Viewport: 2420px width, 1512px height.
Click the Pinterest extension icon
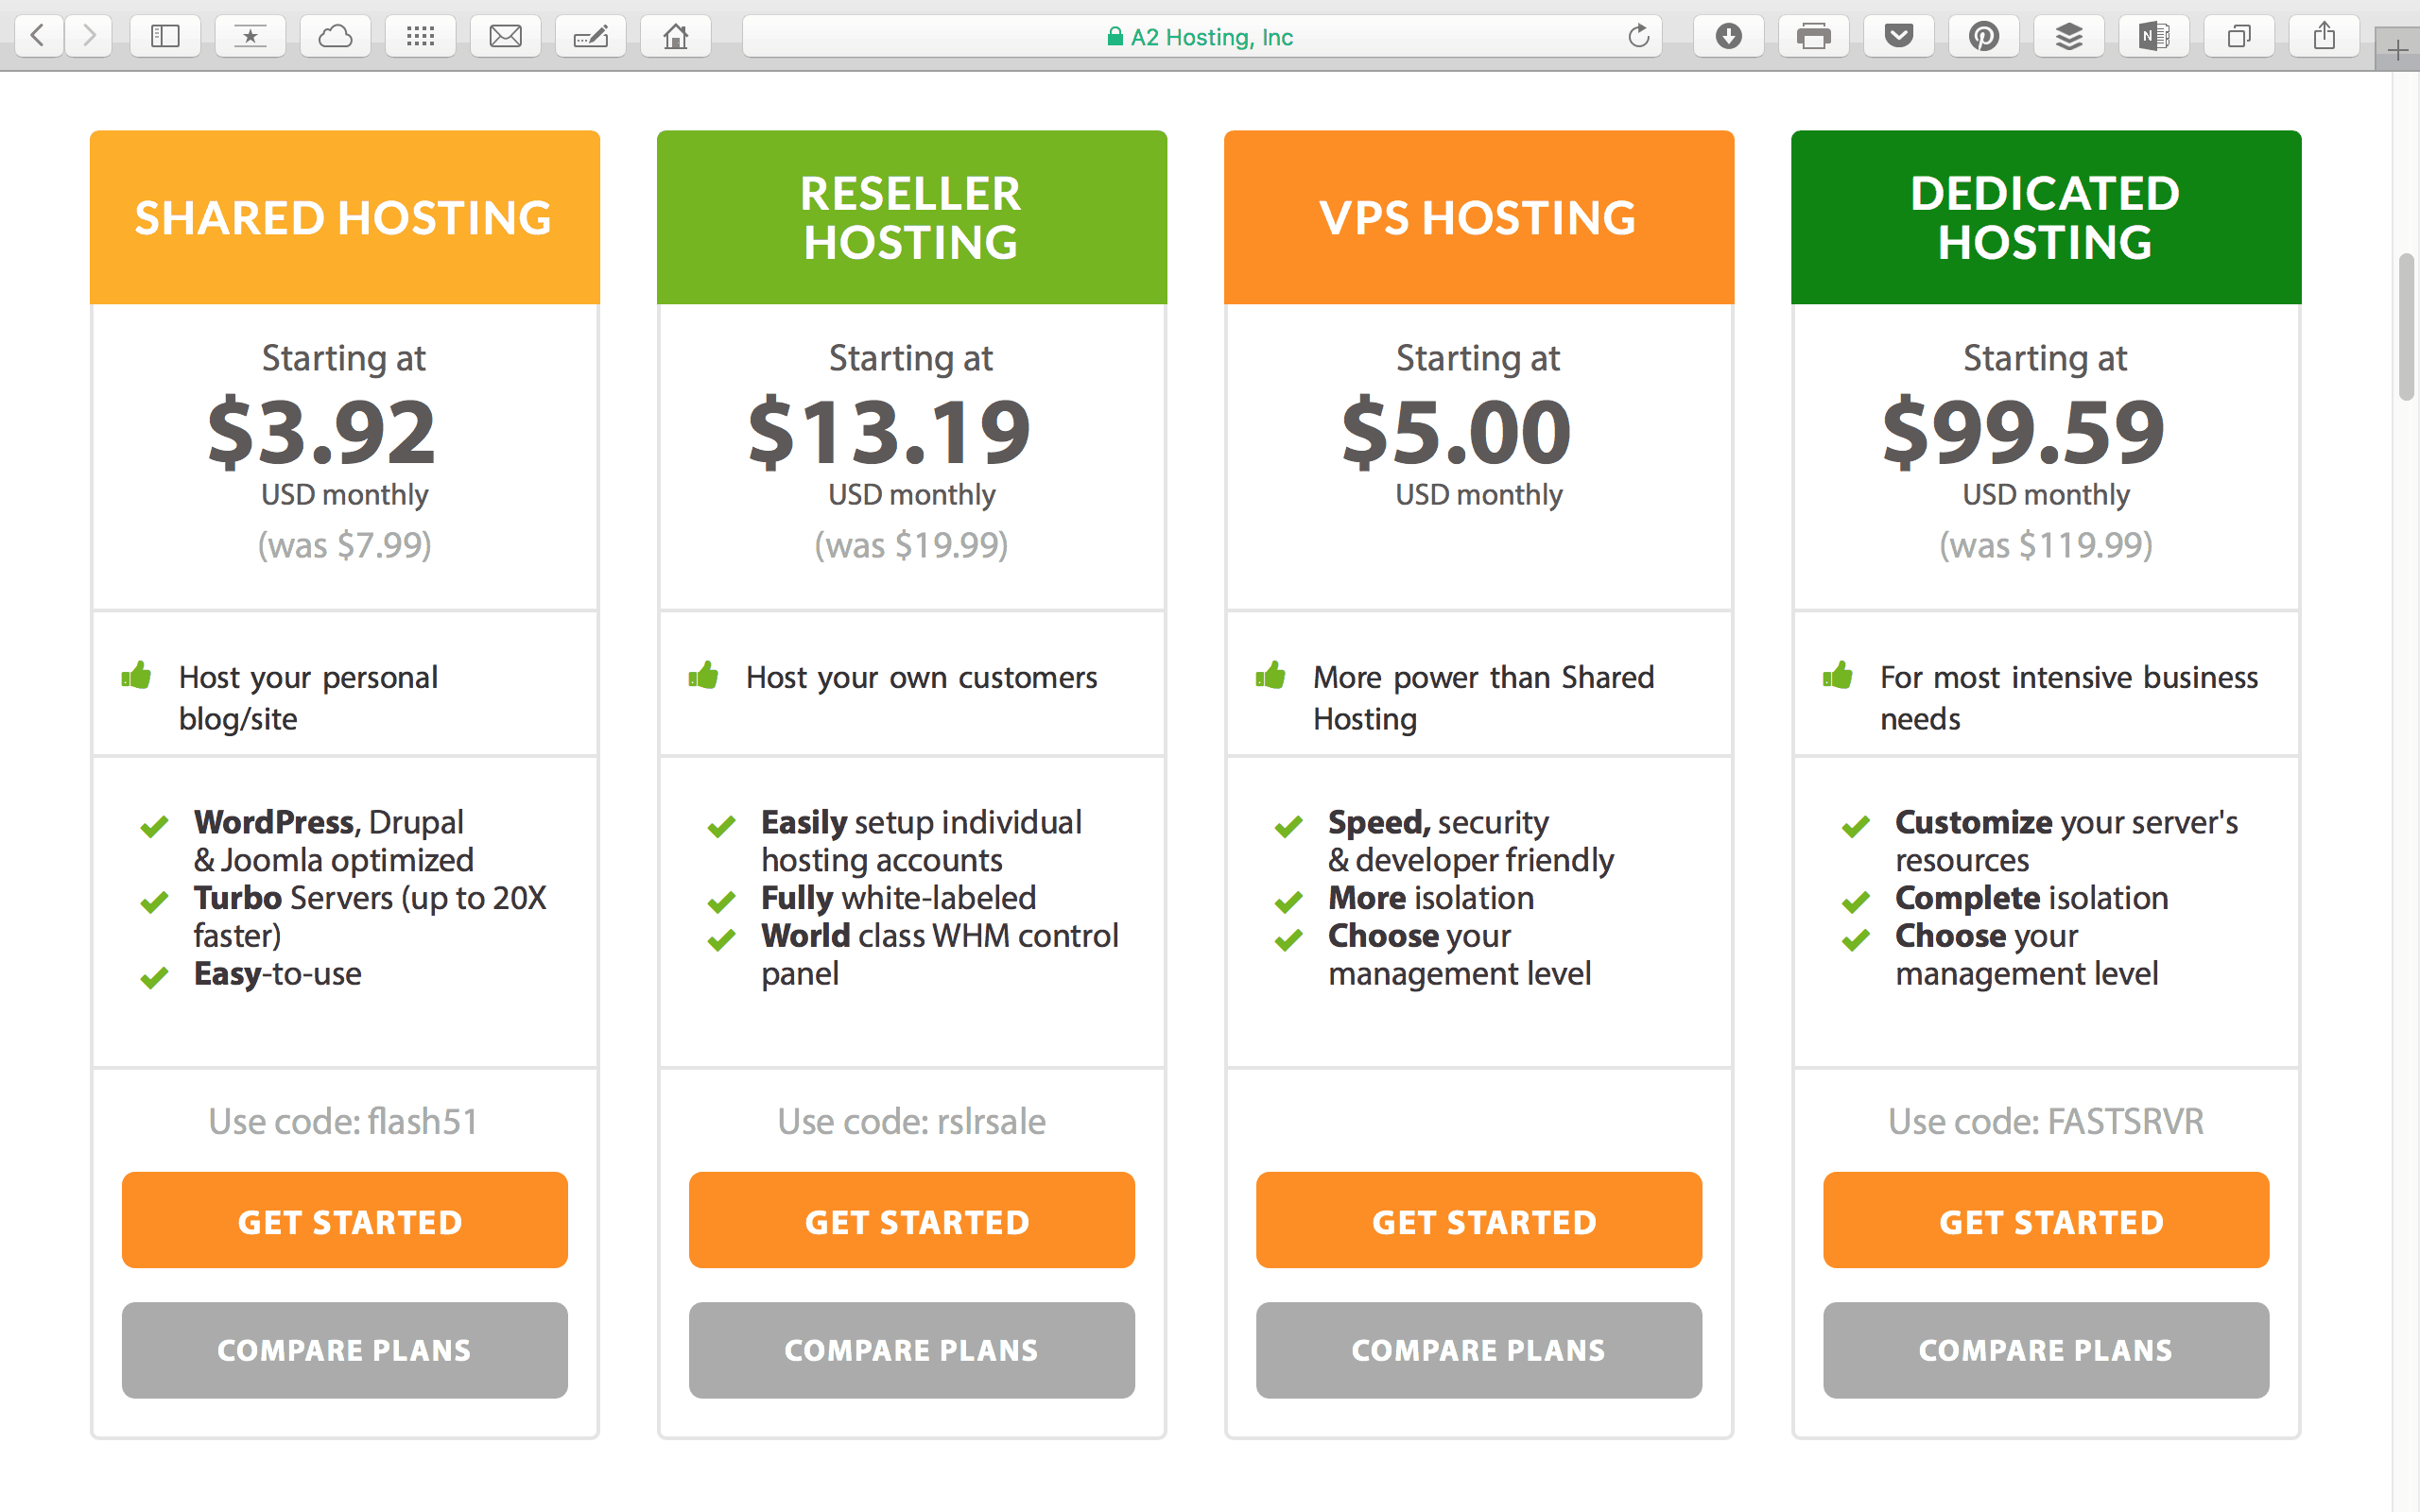(1984, 37)
